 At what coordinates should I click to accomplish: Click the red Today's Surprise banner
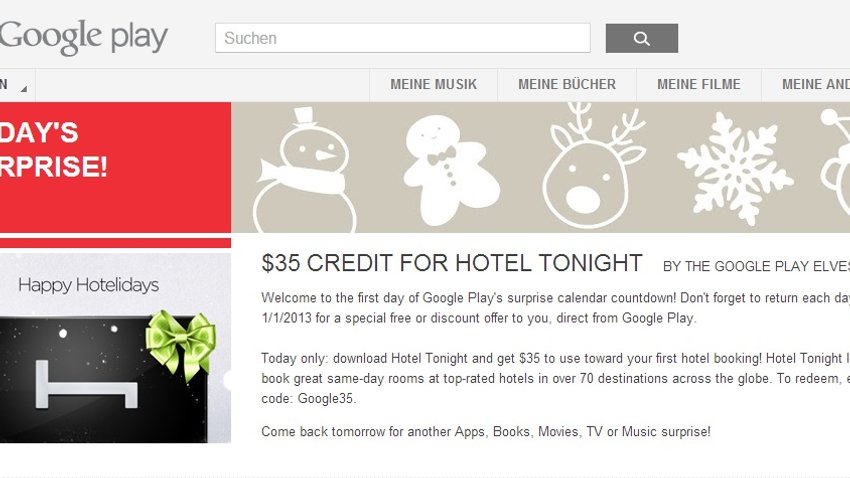(x=115, y=167)
